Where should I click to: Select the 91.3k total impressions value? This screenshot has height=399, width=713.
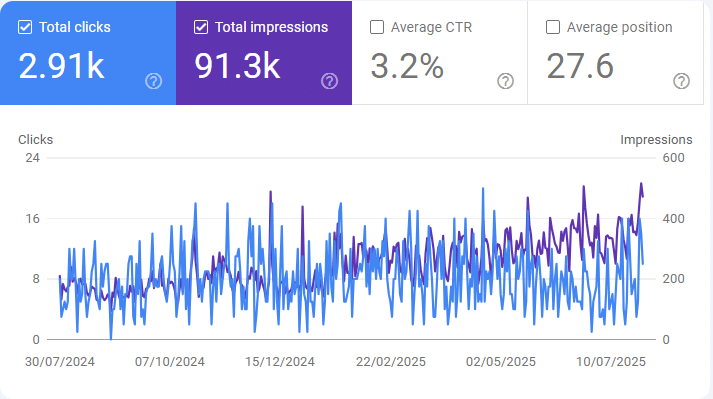tap(237, 66)
